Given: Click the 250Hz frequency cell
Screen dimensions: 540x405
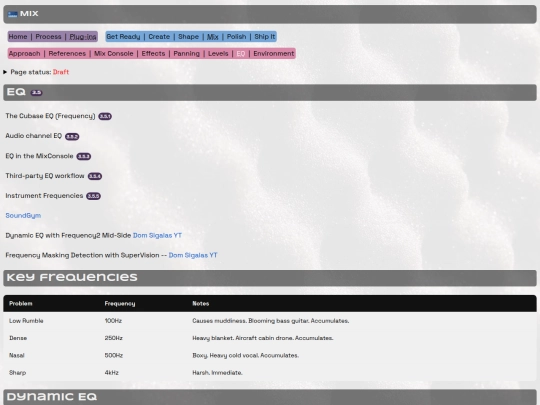Looking at the screenshot, I should tap(114, 338).
